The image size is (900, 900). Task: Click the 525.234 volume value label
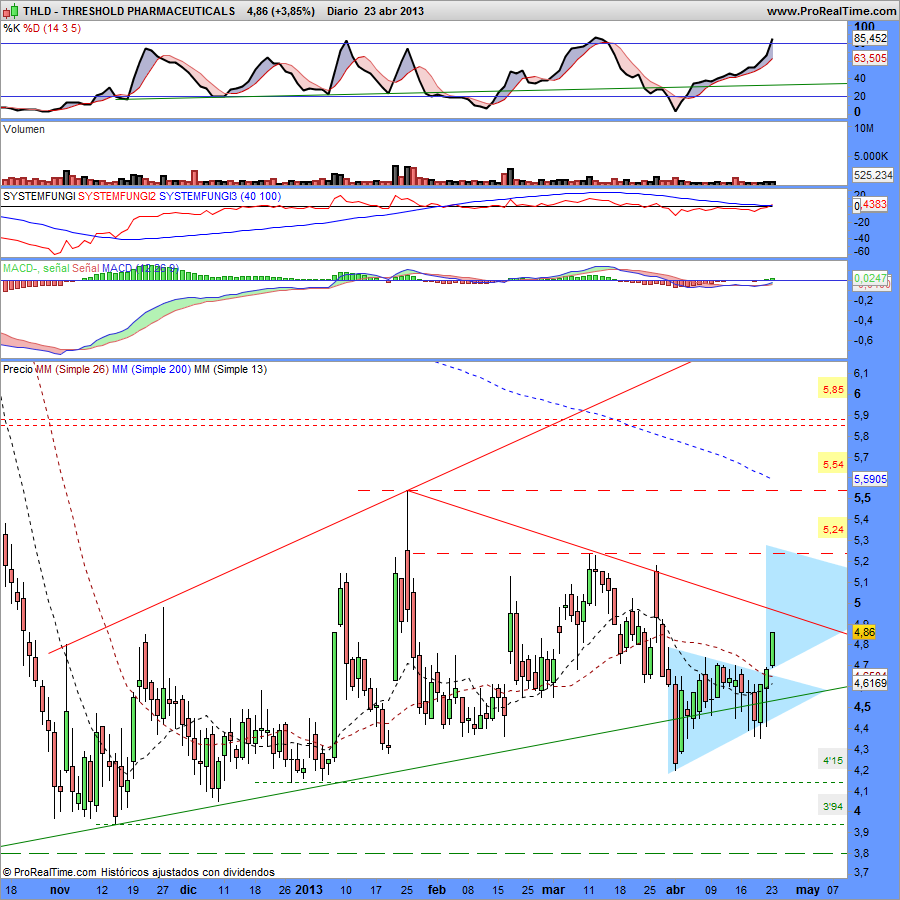pos(872,175)
